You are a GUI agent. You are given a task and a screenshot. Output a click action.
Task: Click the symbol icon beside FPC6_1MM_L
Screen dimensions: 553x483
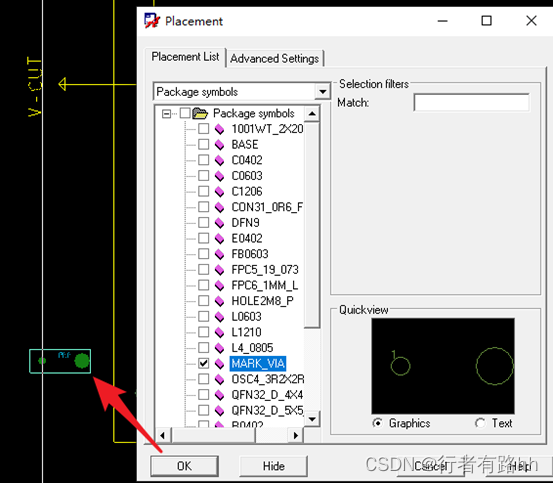pyautogui.click(x=219, y=285)
